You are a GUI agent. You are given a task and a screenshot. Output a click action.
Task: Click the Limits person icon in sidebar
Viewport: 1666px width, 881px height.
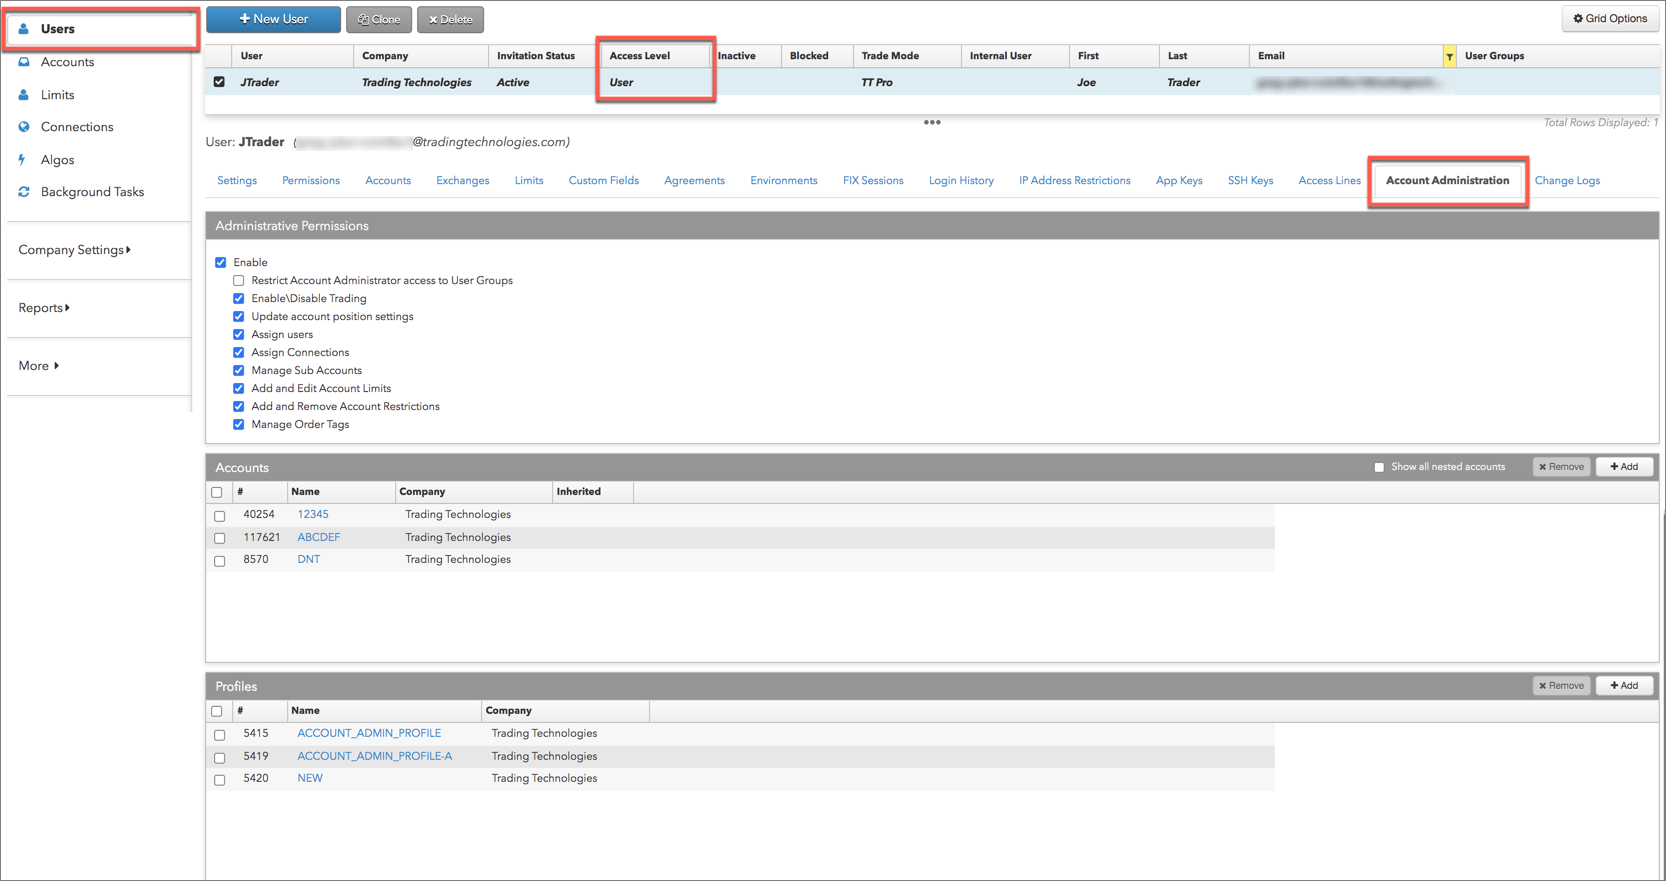pos(24,95)
